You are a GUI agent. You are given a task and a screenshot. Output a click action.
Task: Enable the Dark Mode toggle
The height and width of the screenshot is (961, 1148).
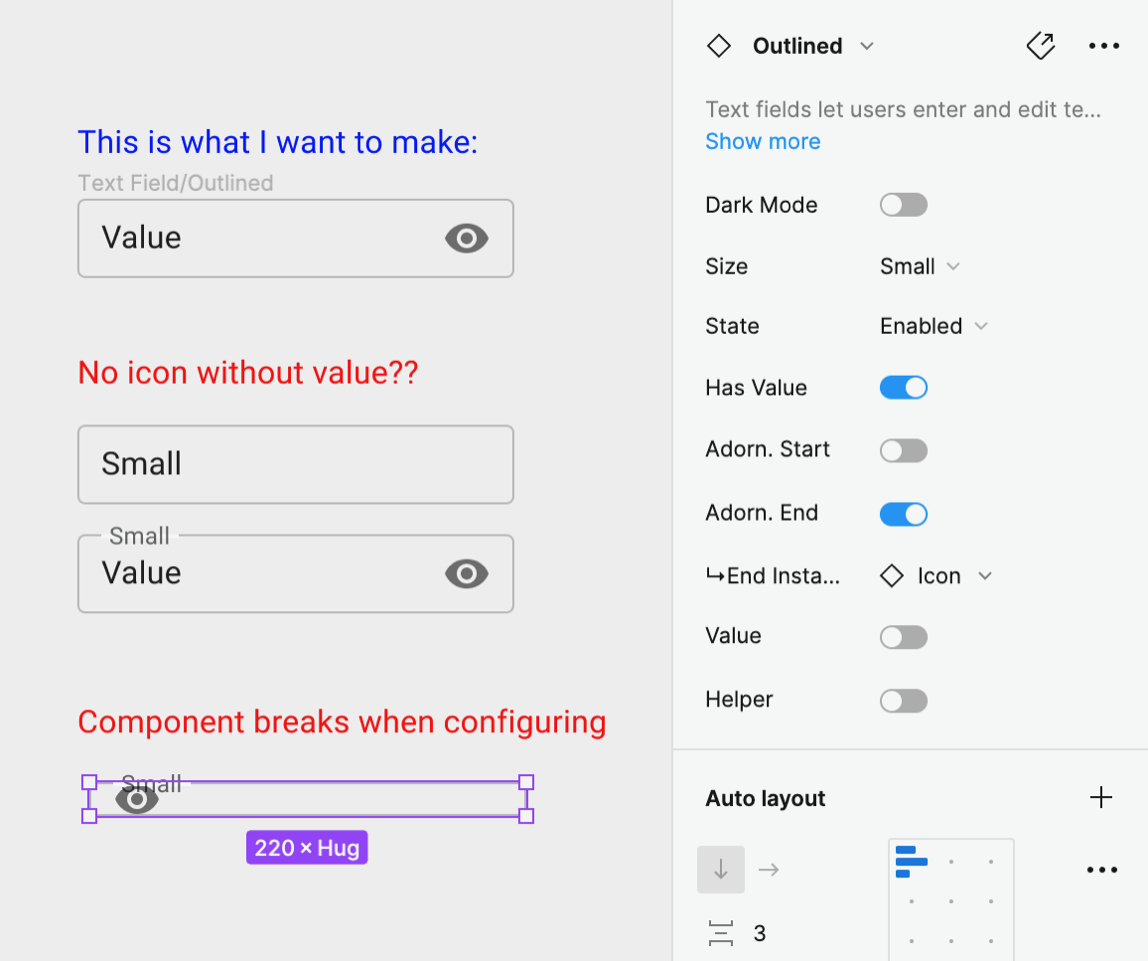pyautogui.click(x=903, y=204)
